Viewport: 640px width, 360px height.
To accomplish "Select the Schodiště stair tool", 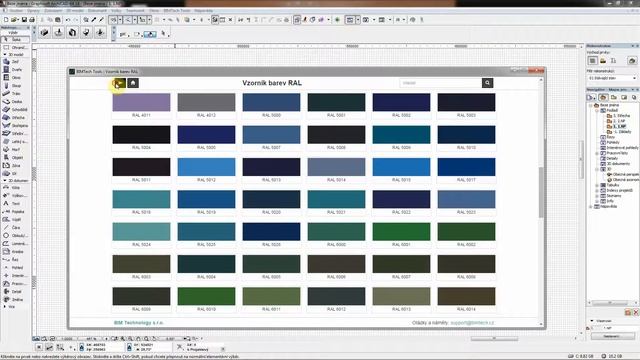I will pyautogui.click(x=15, y=109).
